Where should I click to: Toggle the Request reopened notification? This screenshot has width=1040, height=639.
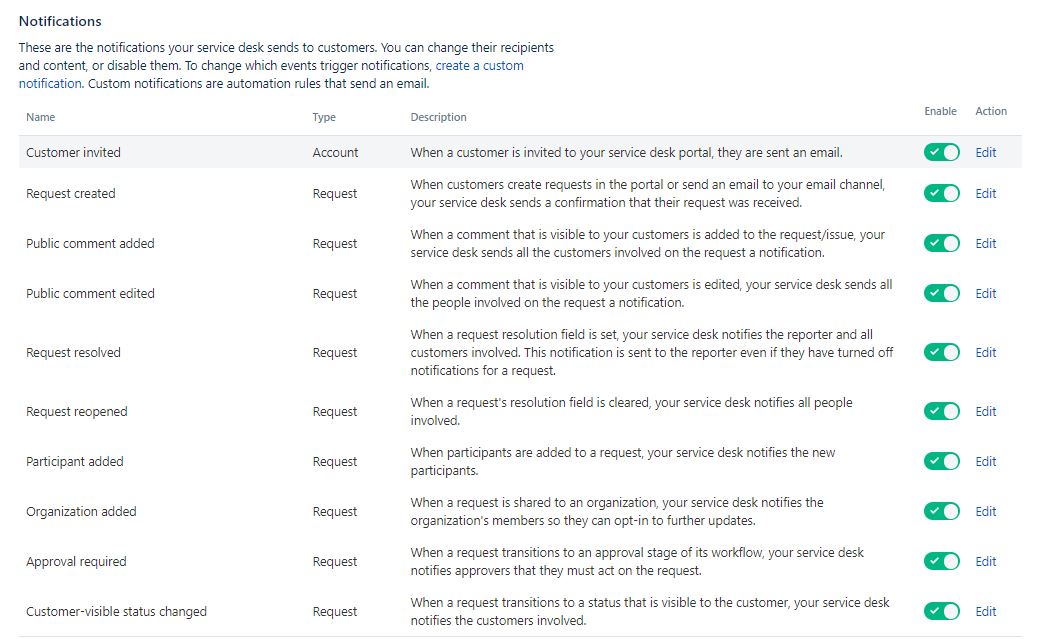coord(941,411)
